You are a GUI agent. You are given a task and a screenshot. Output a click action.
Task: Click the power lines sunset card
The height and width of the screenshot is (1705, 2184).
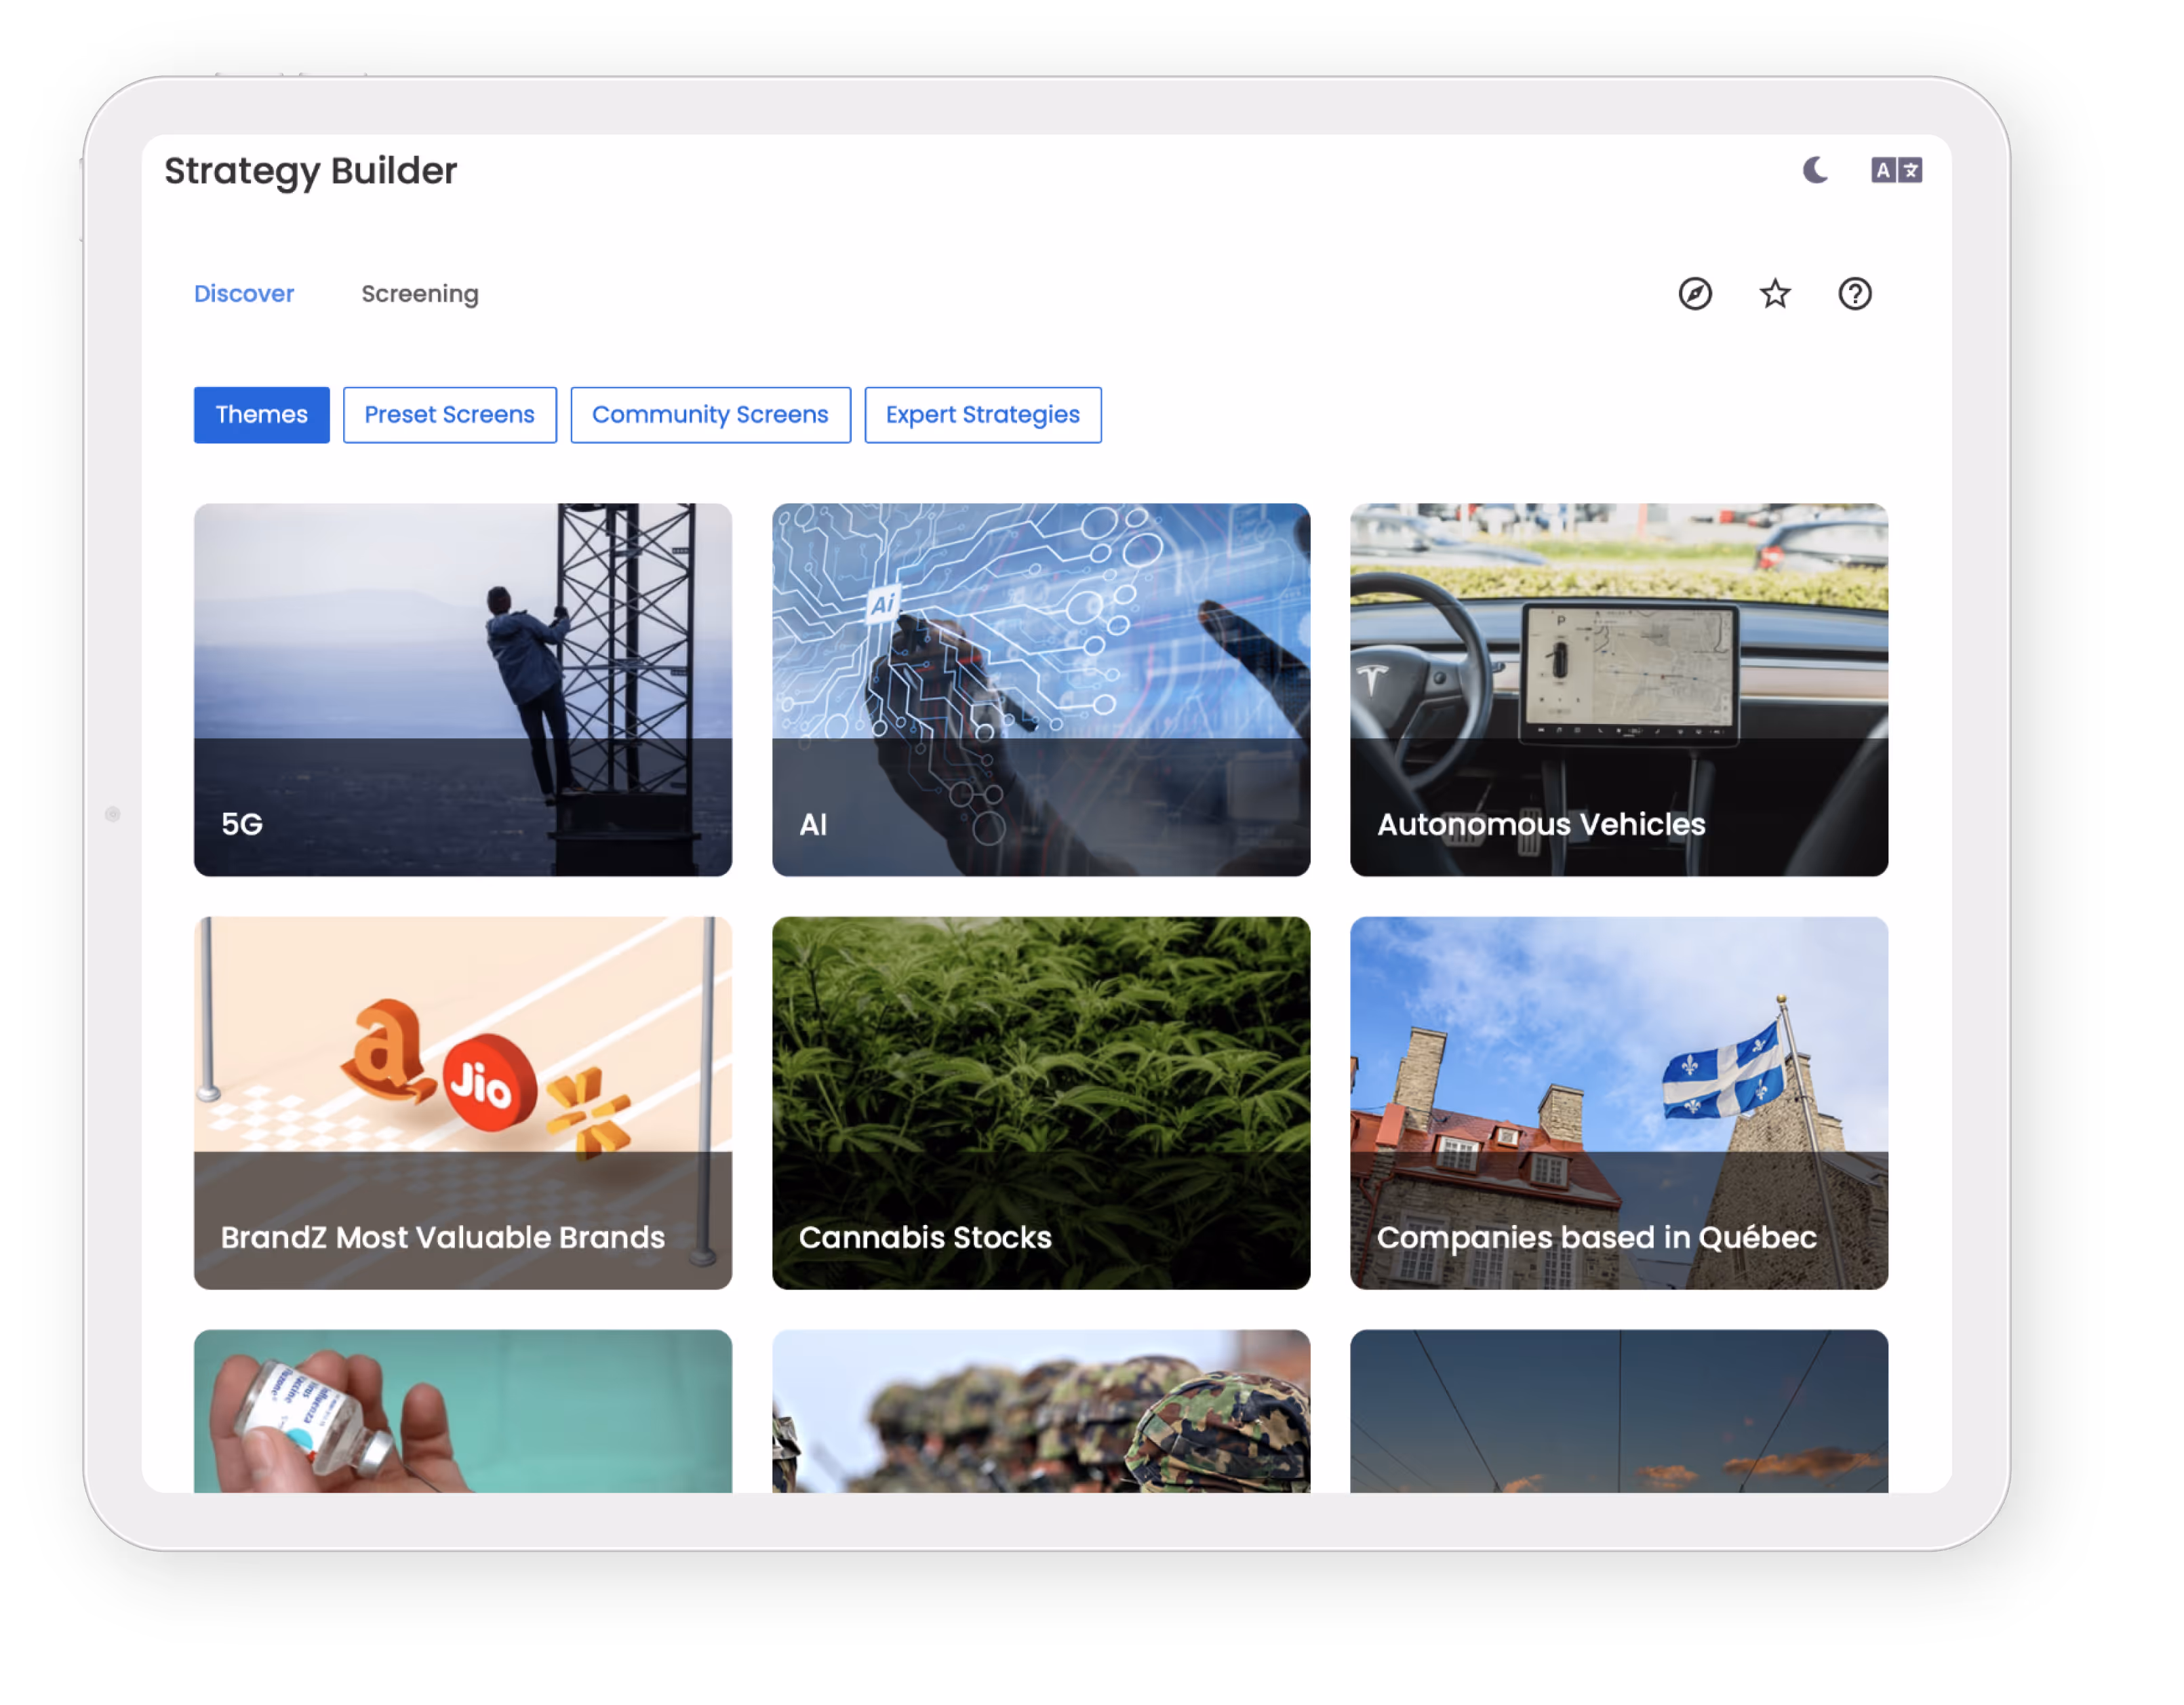(1619, 1411)
